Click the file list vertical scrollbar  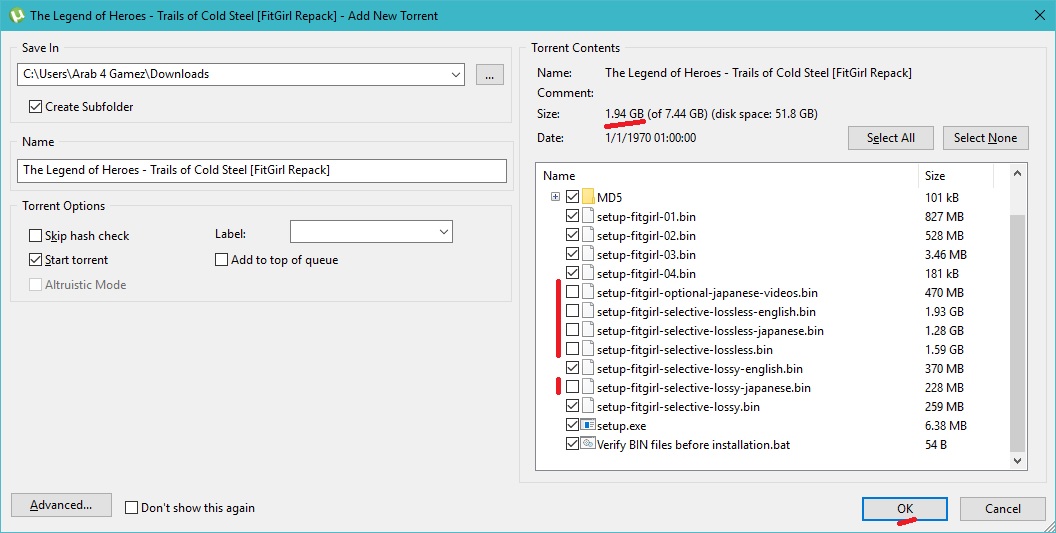[x=1018, y=330]
